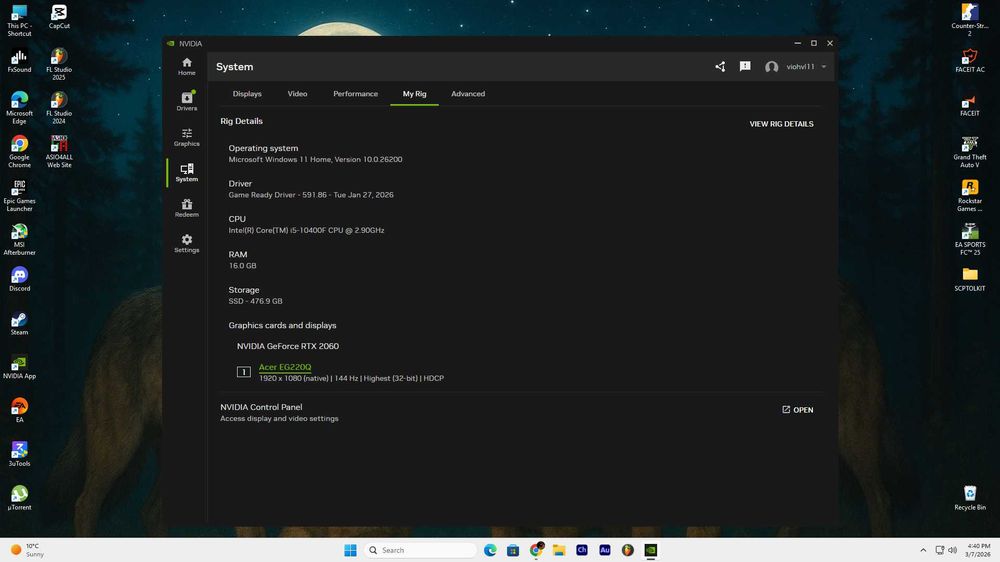Open 3uTools desktop icon
The height and width of the screenshot is (562, 1000).
pyautogui.click(x=19, y=454)
